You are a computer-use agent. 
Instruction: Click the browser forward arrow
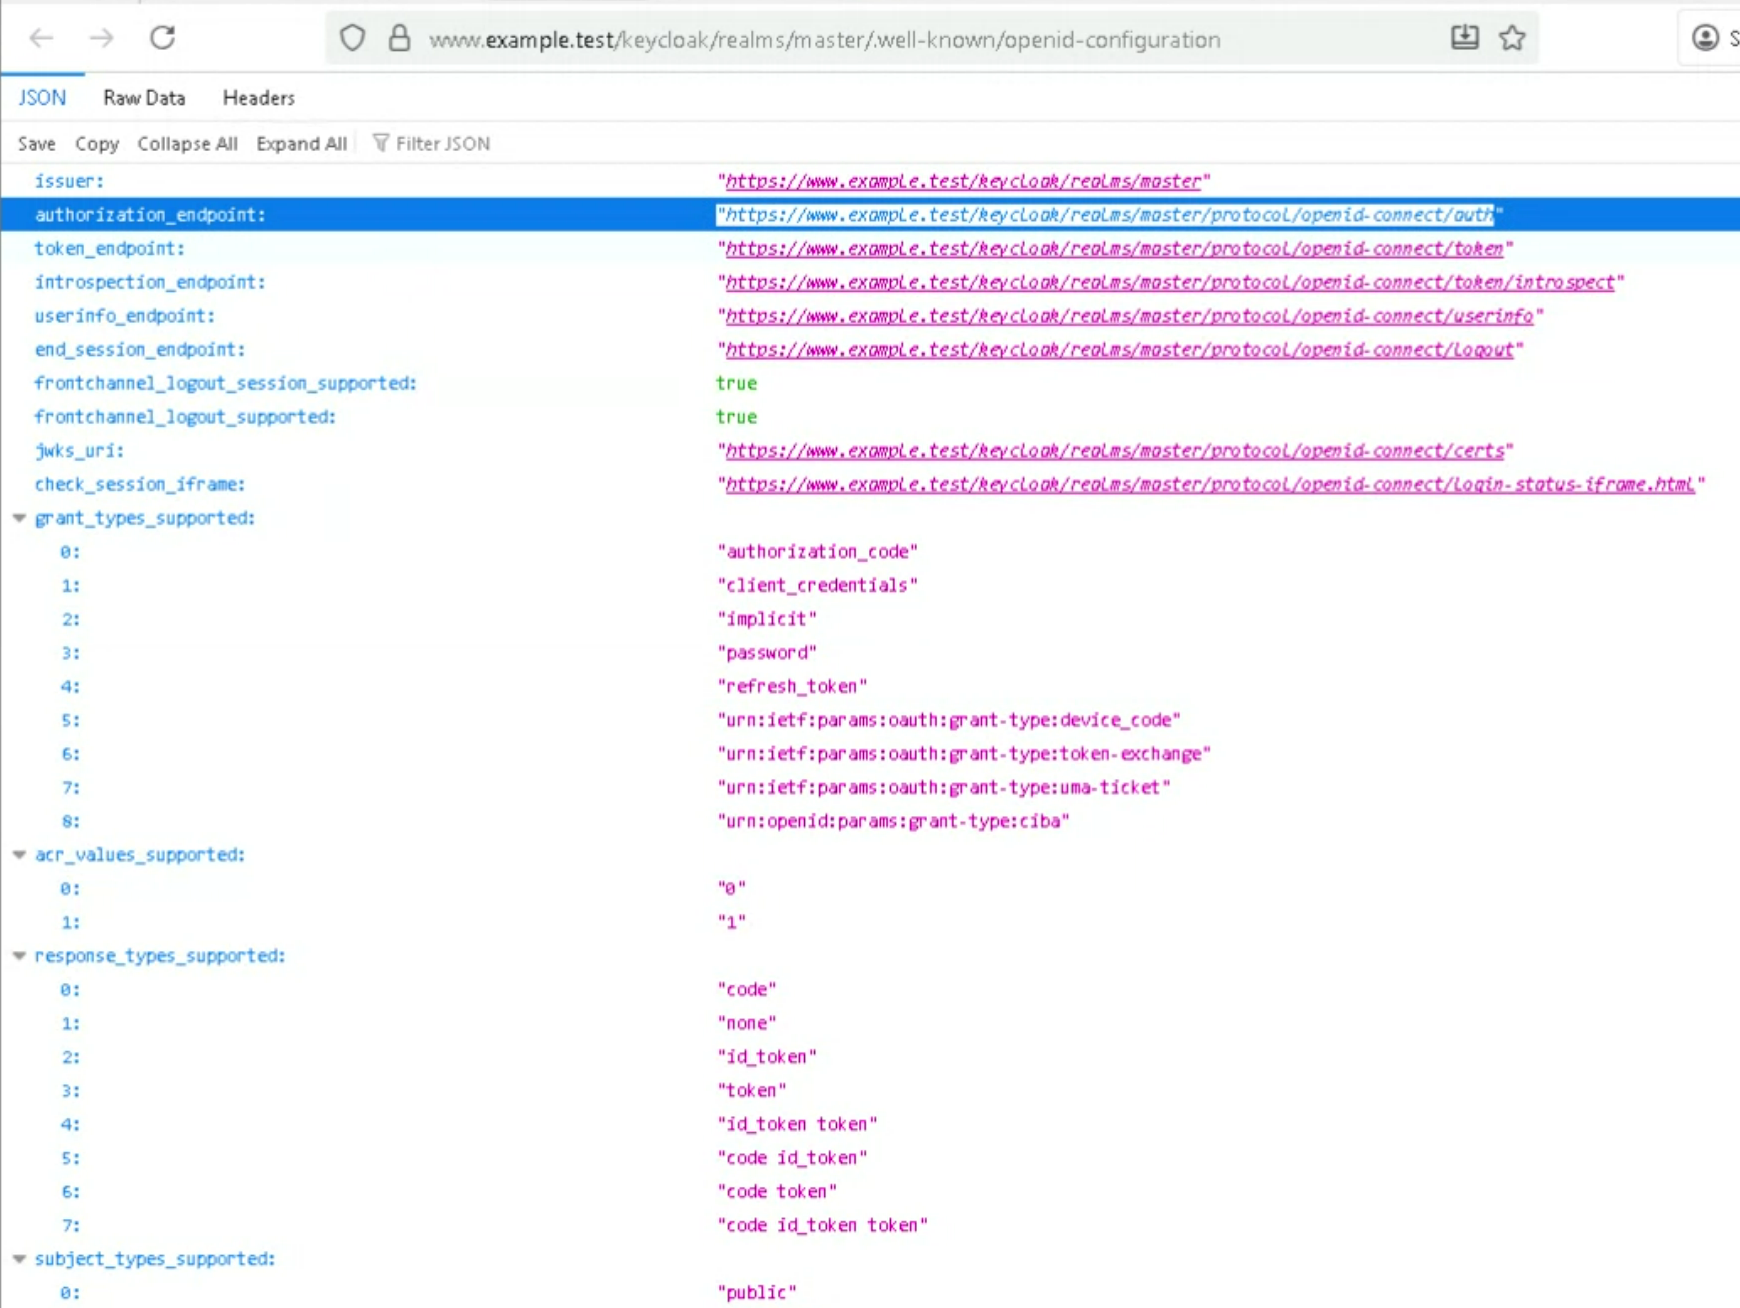[101, 39]
